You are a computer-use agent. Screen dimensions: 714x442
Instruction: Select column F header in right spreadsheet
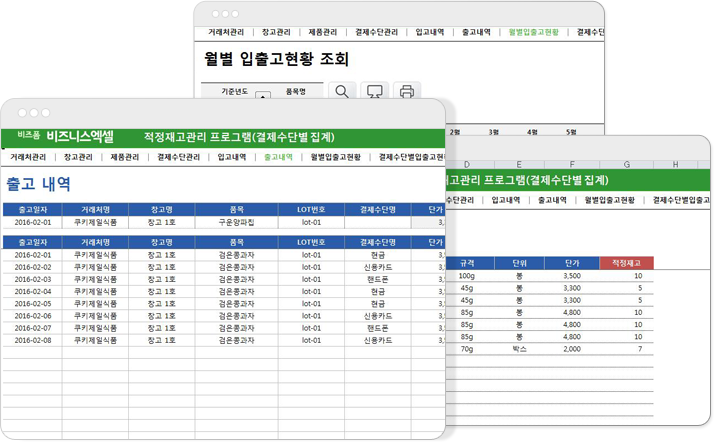[x=572, y=164]
